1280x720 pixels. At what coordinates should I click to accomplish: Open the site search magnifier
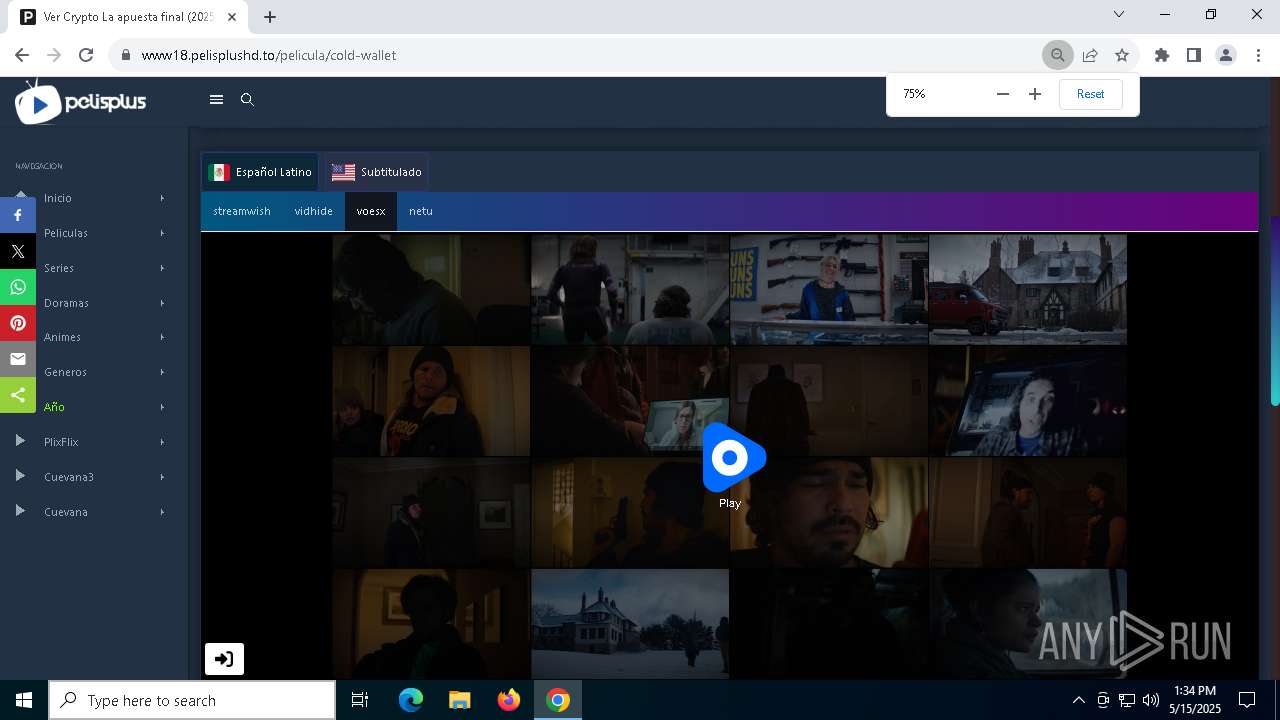[247, 99]
